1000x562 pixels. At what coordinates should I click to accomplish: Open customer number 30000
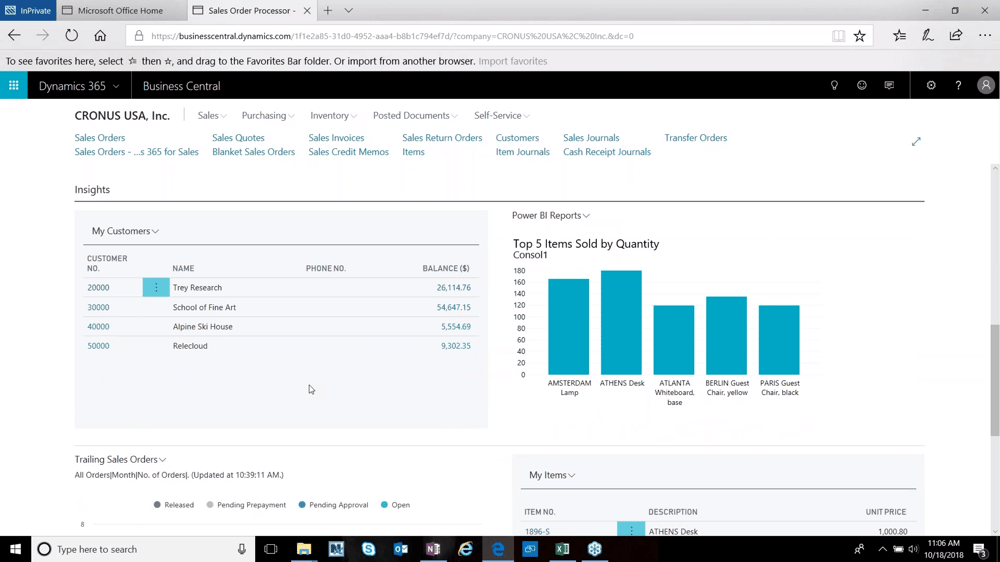click(98, 307)
